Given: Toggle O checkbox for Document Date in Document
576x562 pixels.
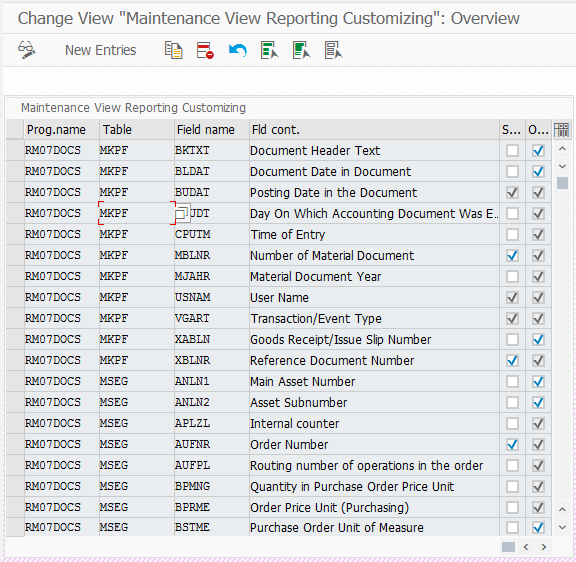Looking at the screenshot, I should click(538, 171).
